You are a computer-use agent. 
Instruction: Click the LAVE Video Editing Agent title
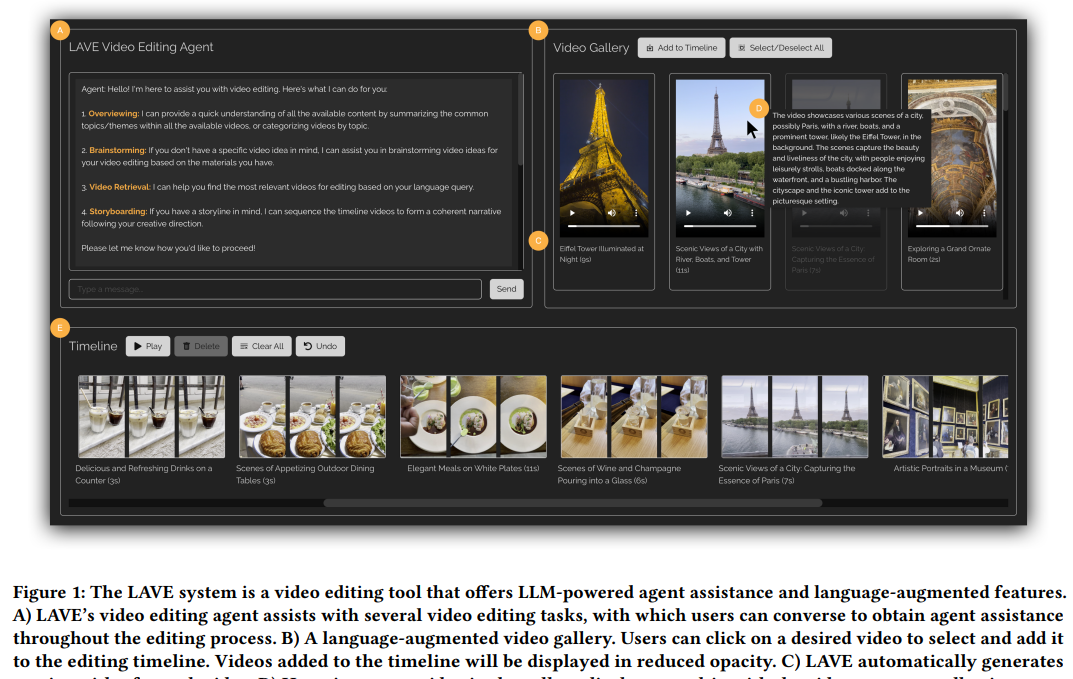(x=141, y=47)
